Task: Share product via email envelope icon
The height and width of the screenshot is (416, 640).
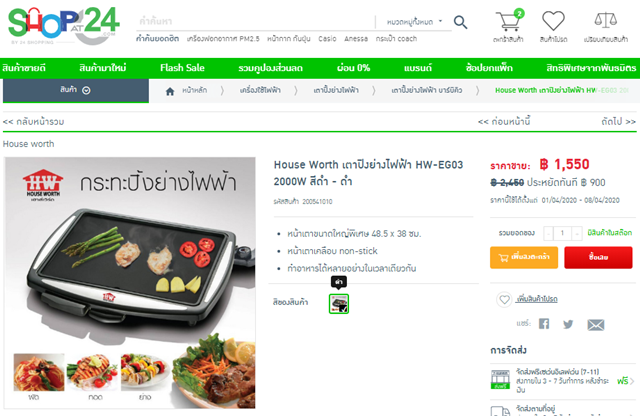Action: [x=596, y=325]
